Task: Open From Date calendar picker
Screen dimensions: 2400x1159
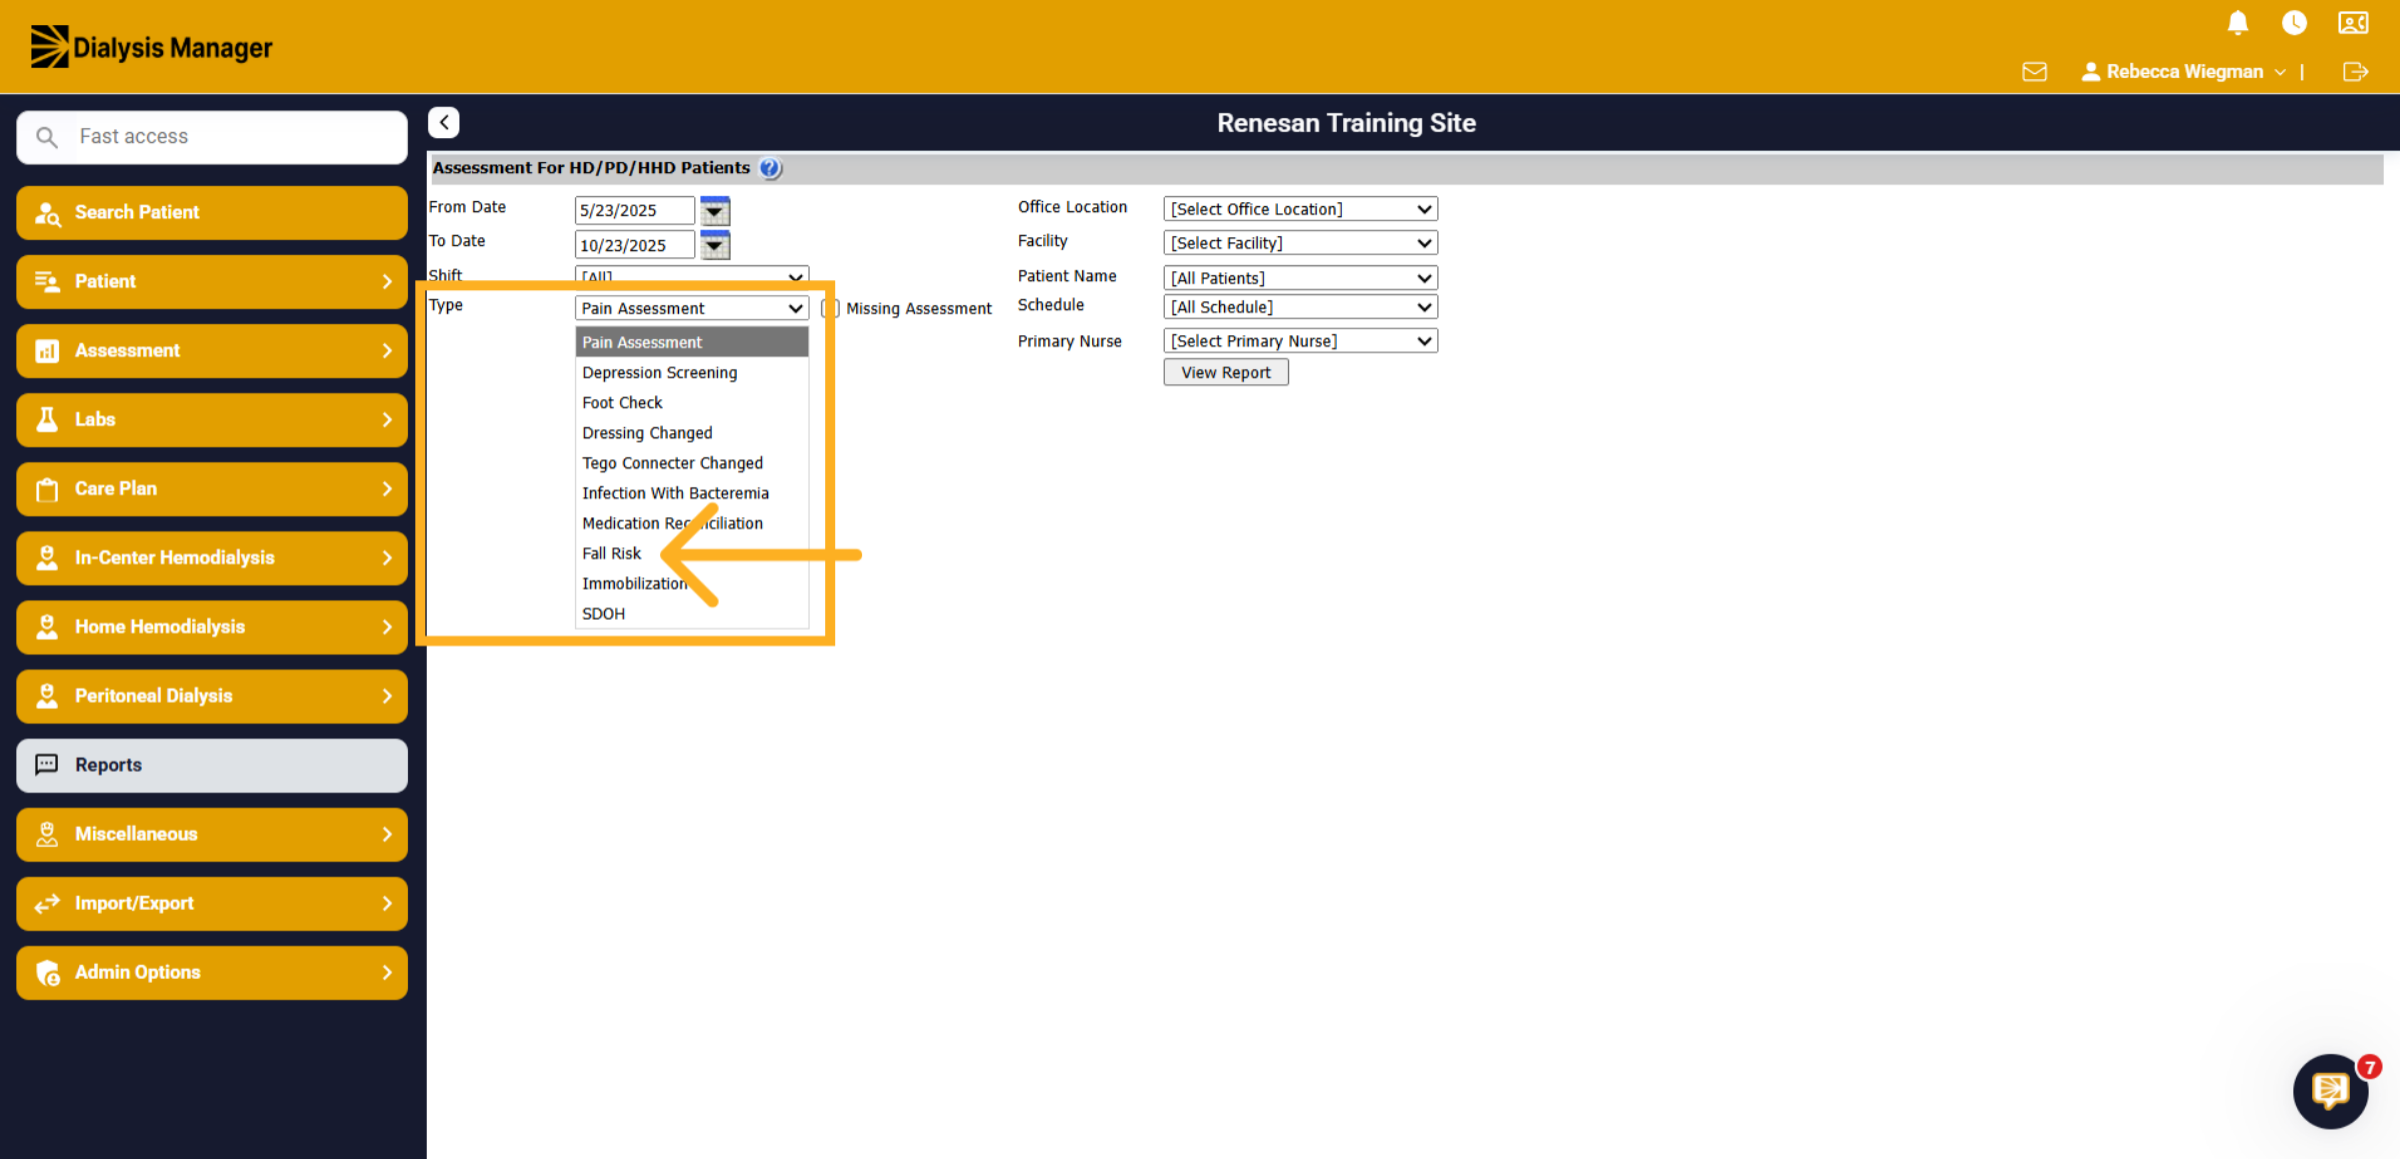Action: click(715, 210)
